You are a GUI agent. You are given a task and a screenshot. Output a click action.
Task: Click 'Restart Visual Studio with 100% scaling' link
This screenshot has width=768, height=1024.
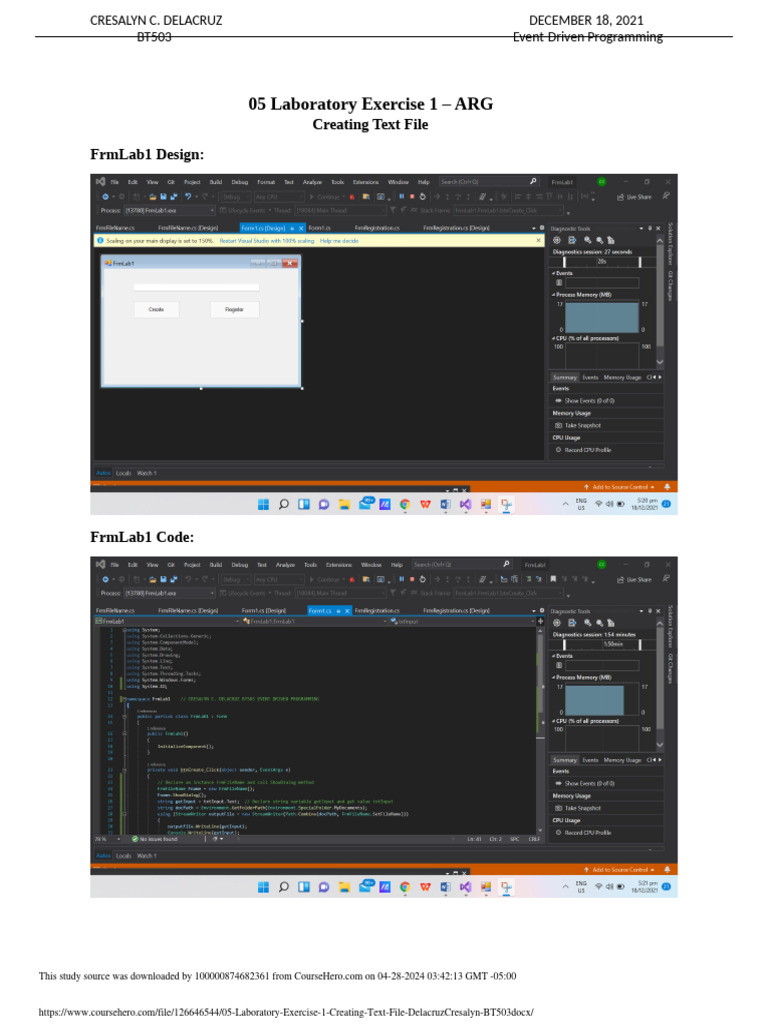click(267, 241)
